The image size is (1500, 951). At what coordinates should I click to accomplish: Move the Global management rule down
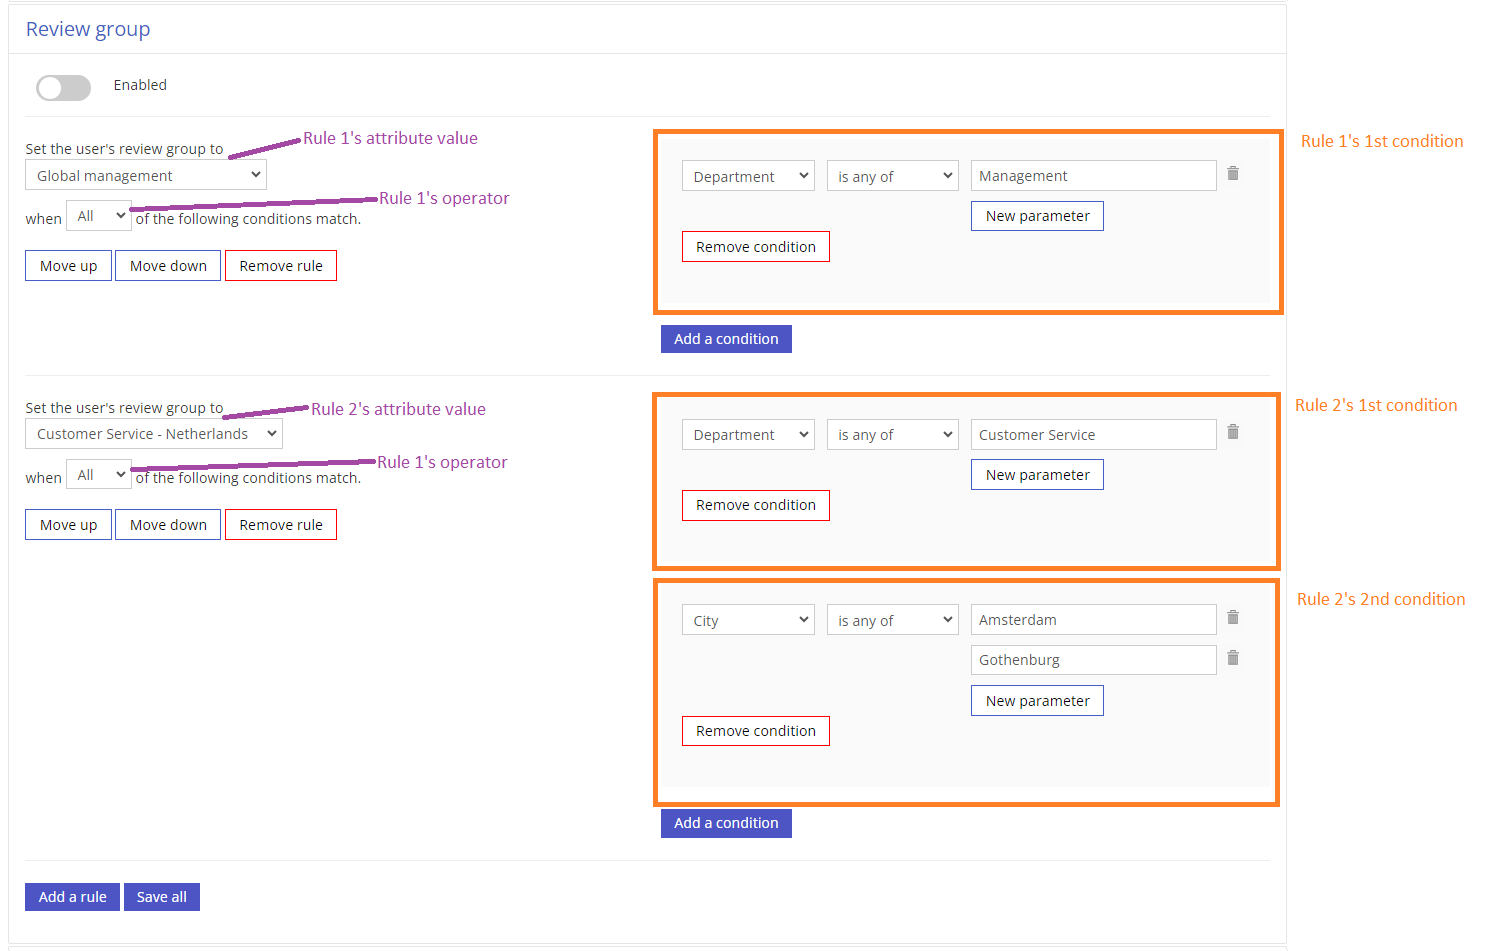168,266
